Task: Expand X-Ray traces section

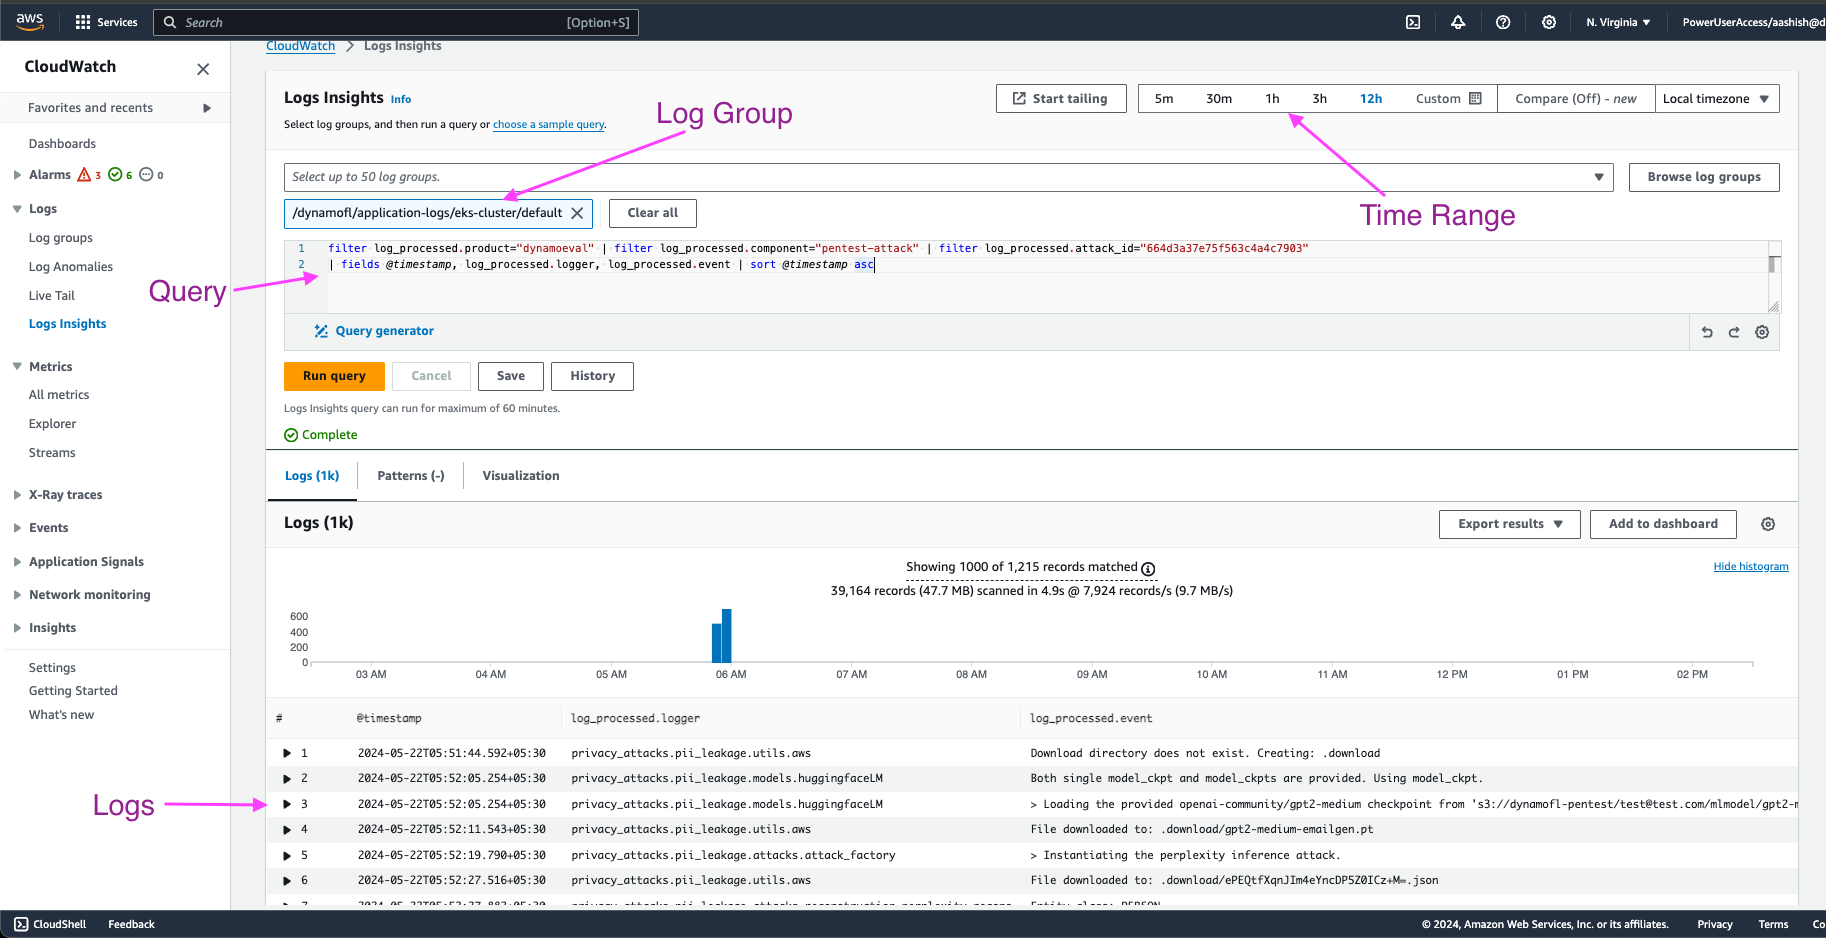Action: [x=17, y=495]
